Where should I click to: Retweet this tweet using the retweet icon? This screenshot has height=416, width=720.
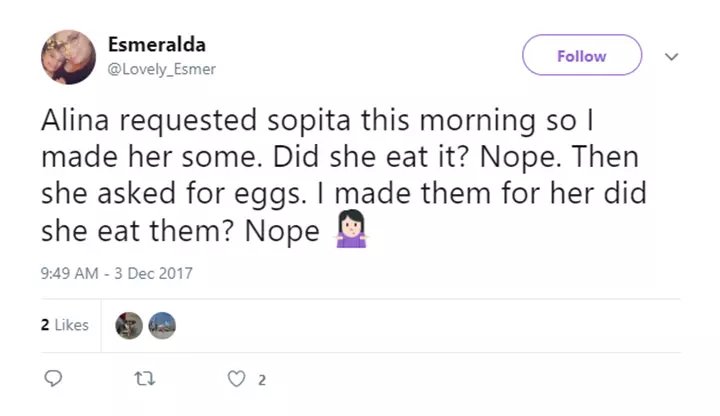[x=143, y=379]
